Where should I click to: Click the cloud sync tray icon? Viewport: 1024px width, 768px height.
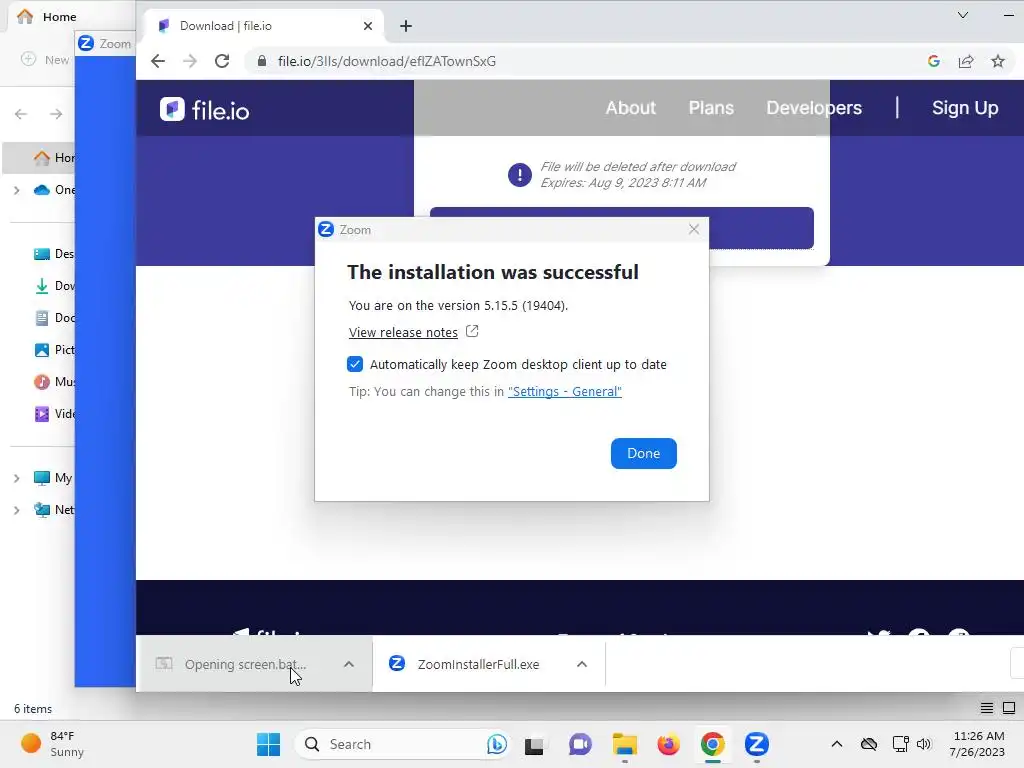pos(869,744)
